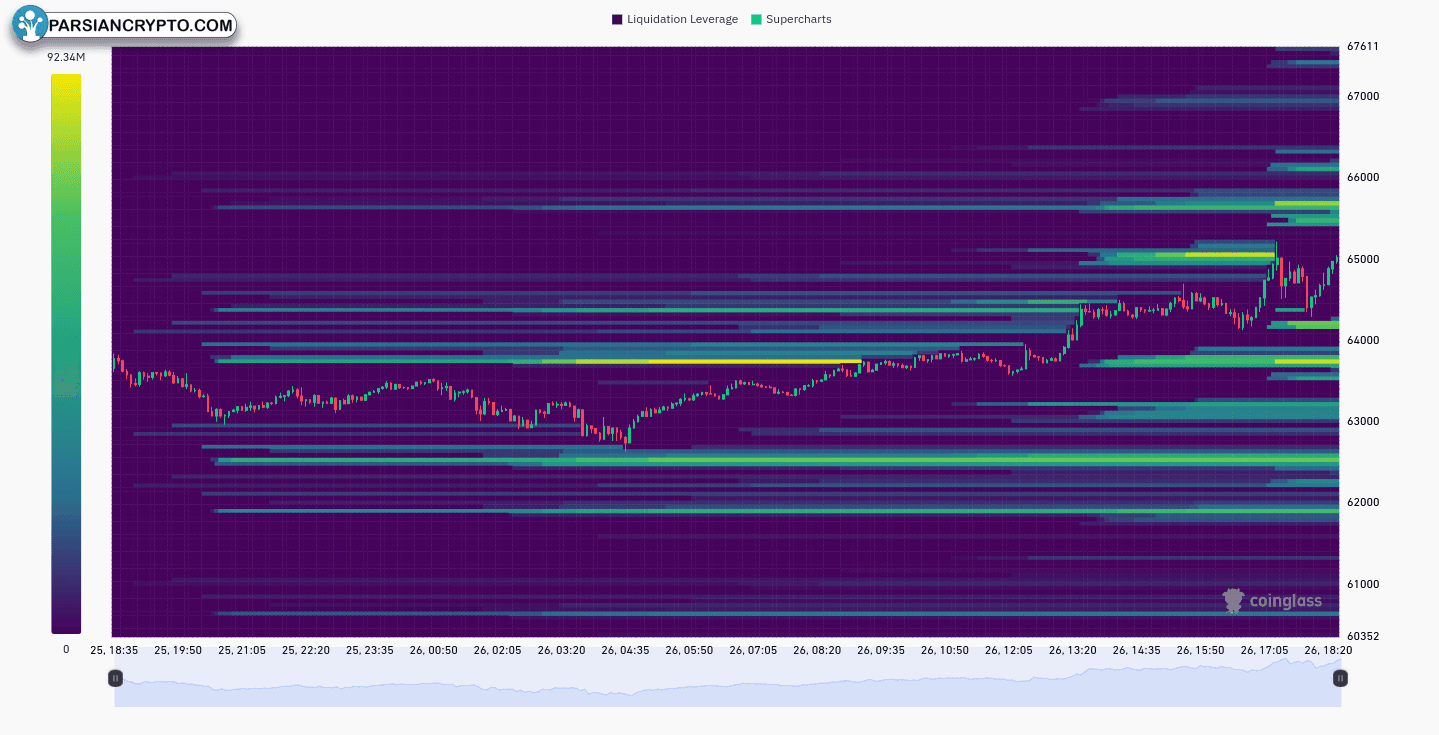Viewport: 1439px width, 735px height.
Task: Click the 25, 19:50 time label
Action: point(178,650)
